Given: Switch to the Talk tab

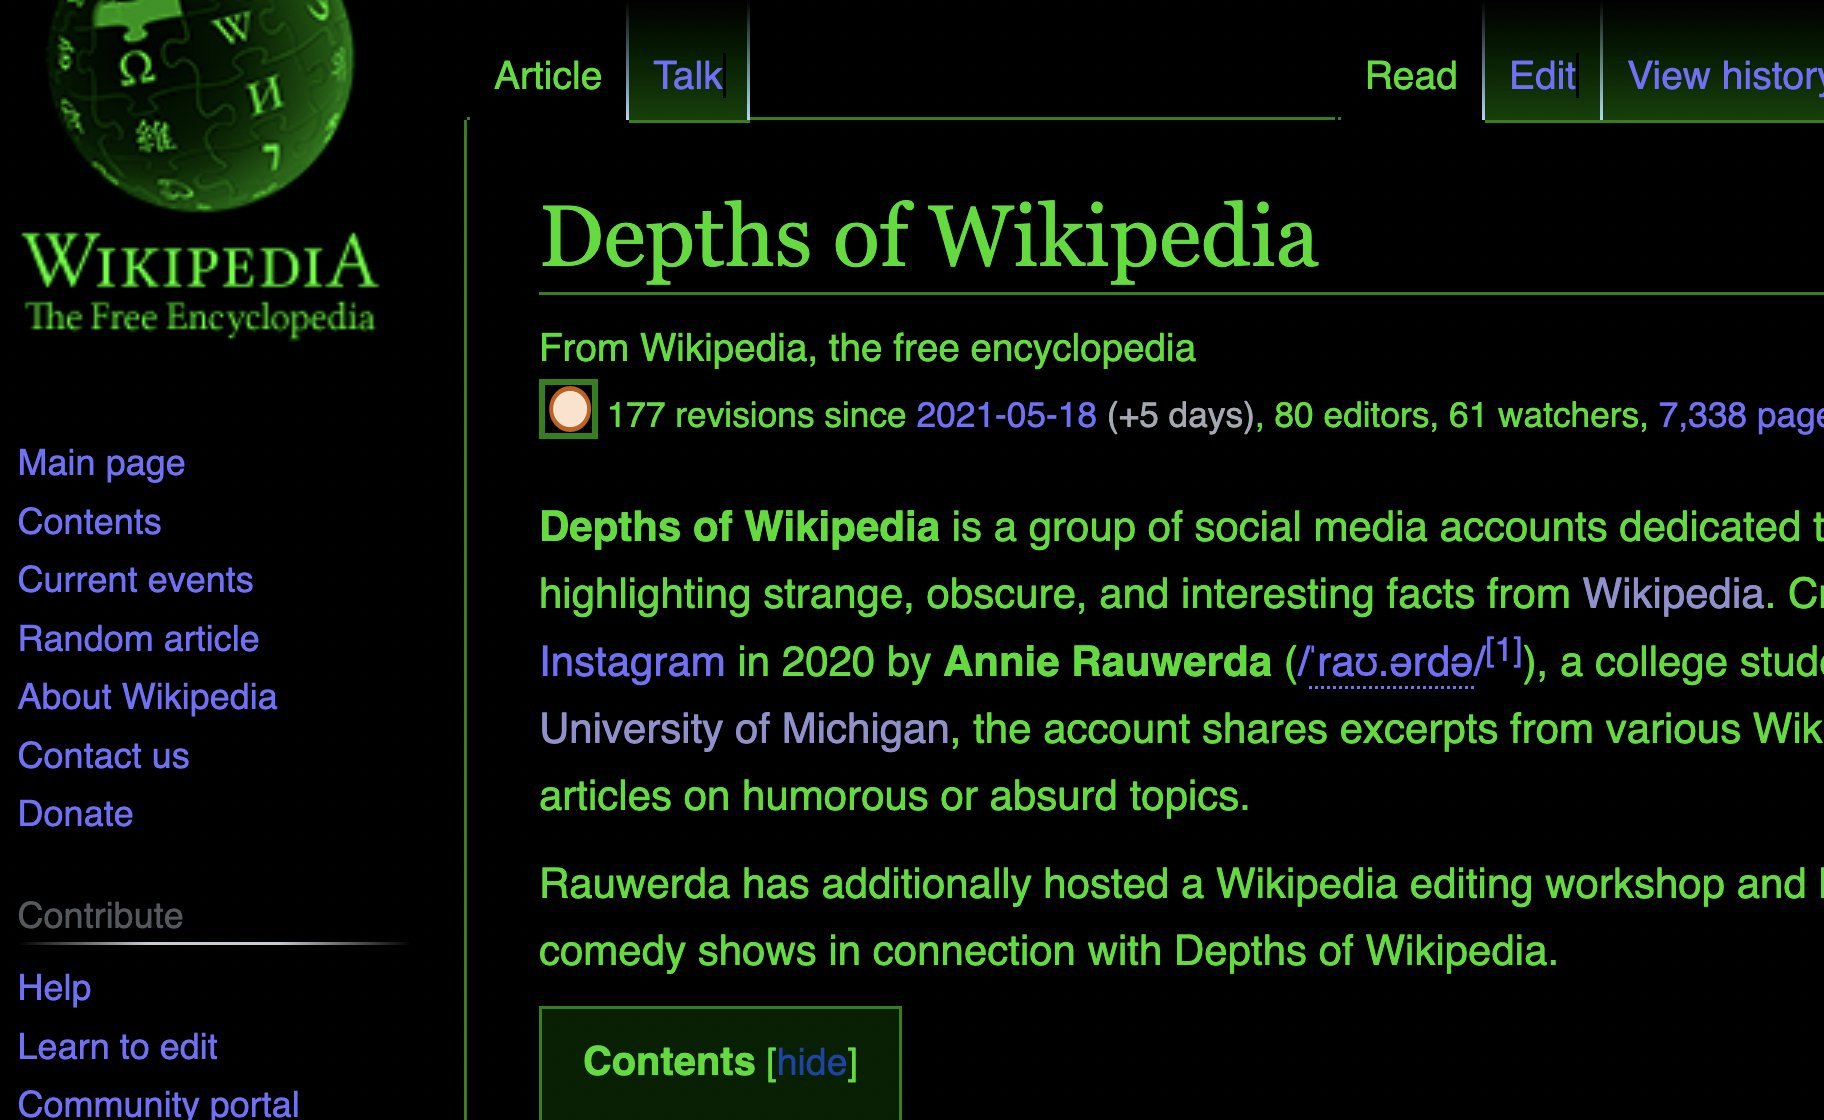Looking at the screenshot, I should coord(688,76).
